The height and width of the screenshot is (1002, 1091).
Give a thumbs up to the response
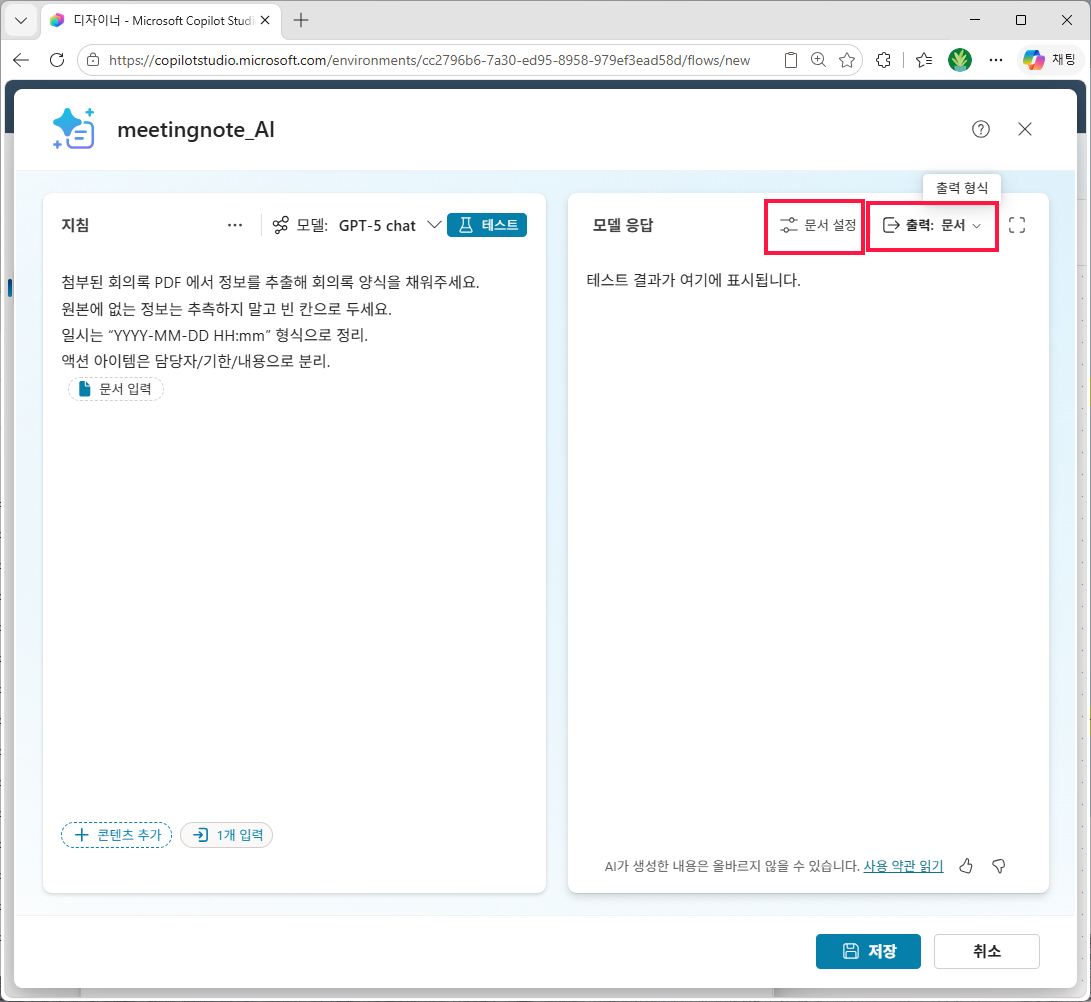point(966,866)
